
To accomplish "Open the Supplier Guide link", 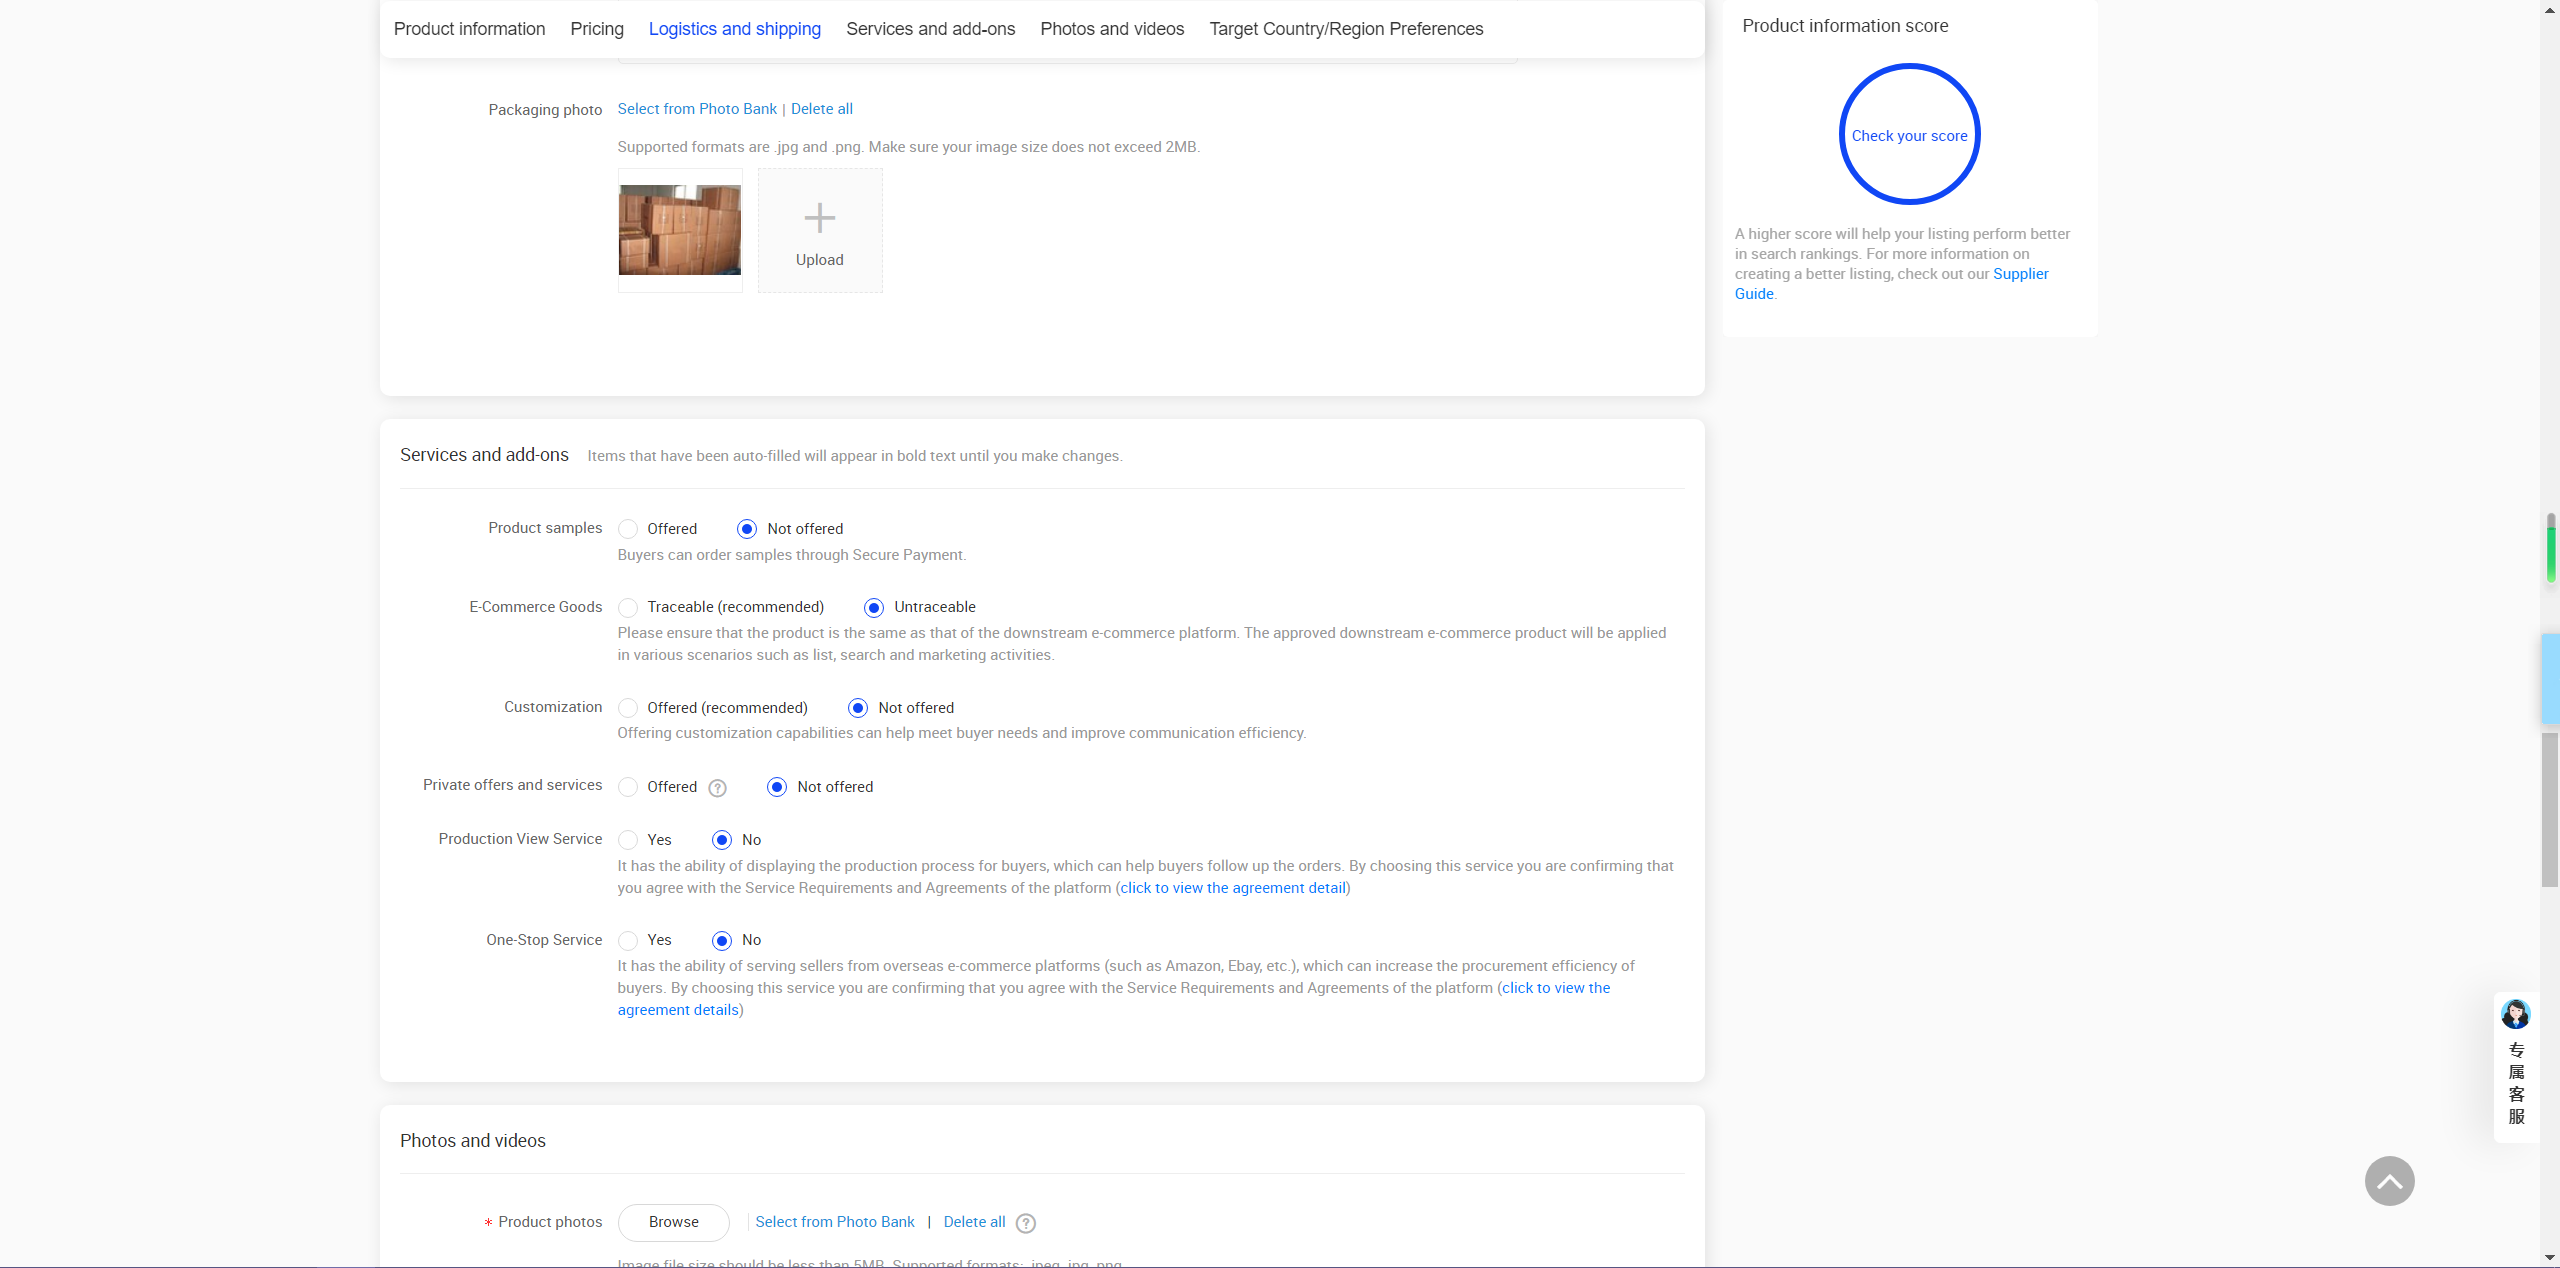I will coord(2019,274).
